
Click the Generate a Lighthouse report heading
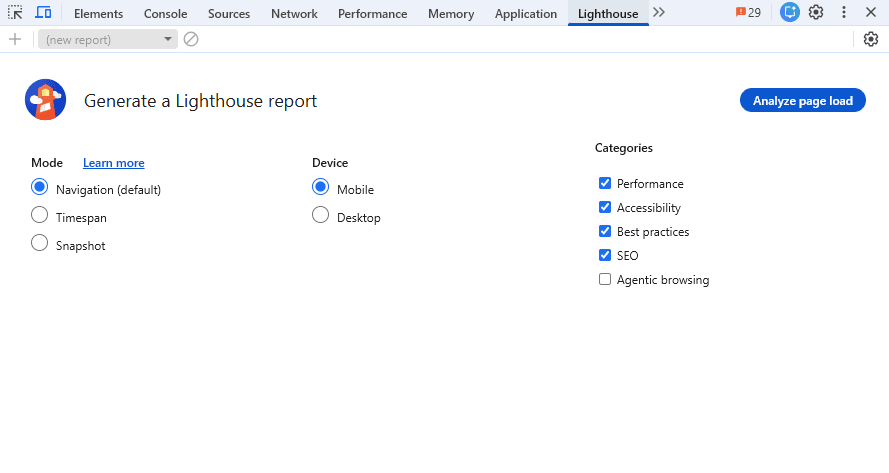[x=200, y=101]
